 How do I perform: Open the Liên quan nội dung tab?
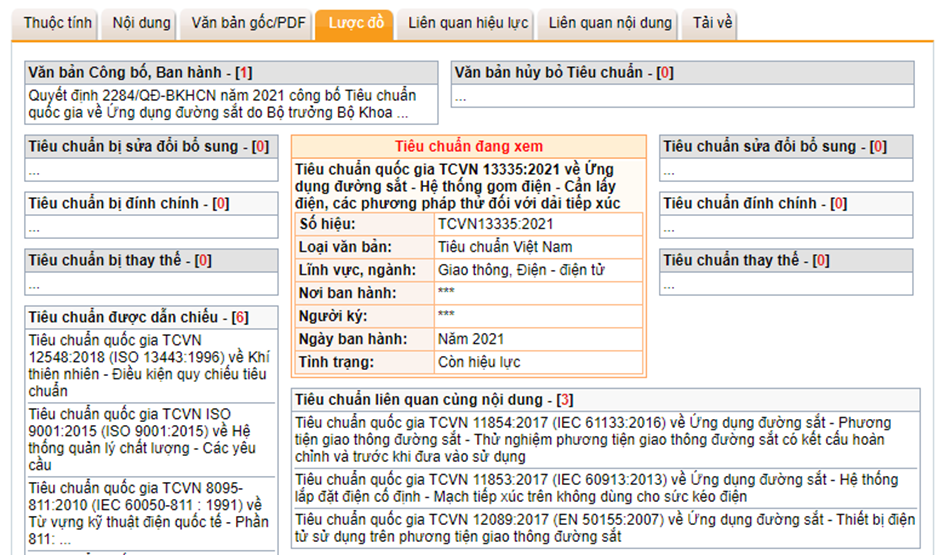click(610, 24)
